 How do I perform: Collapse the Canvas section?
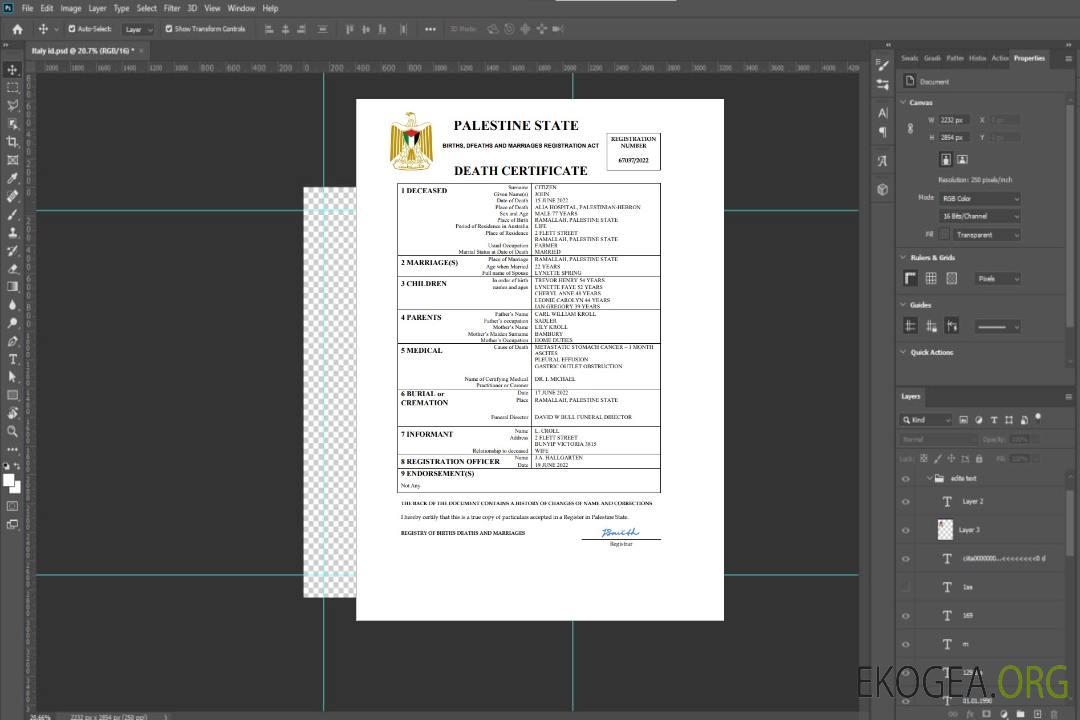[x=904, y=103]
